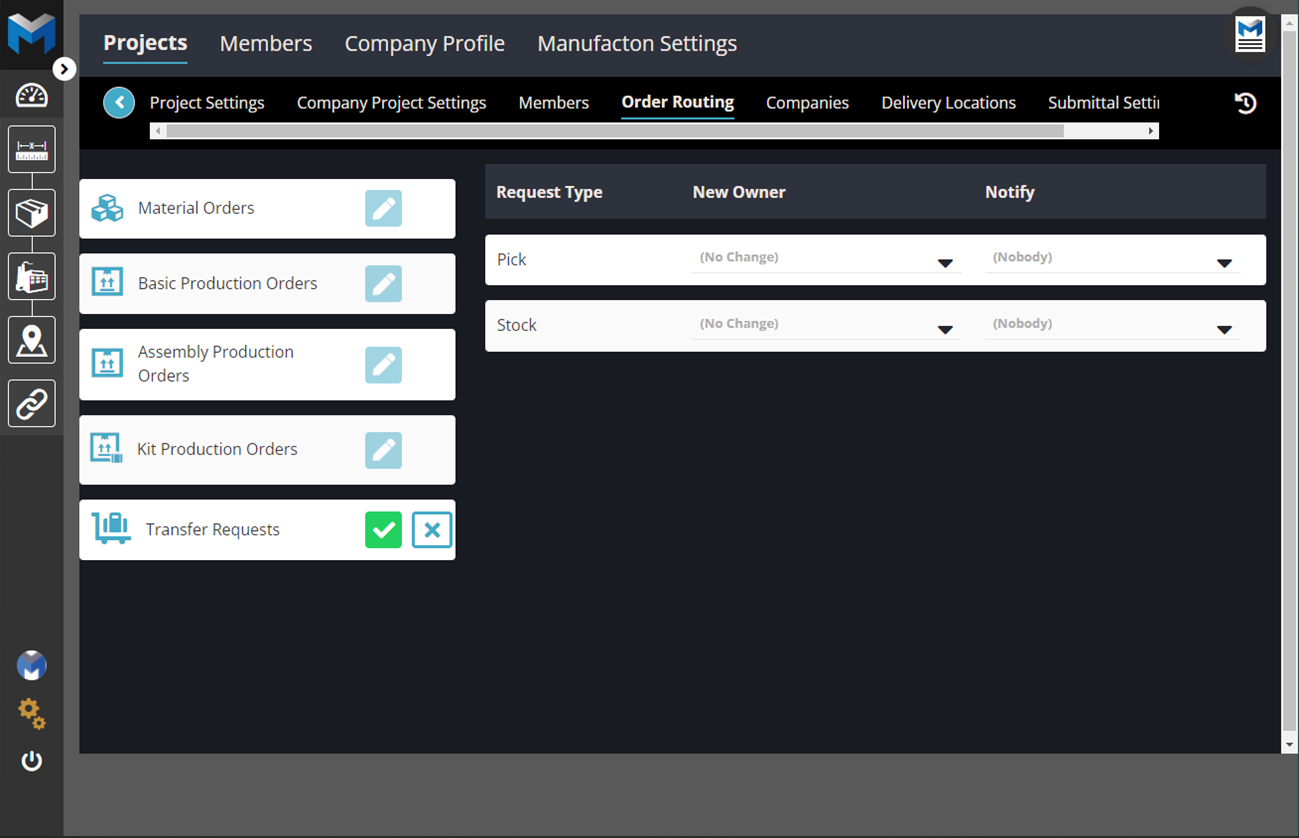Viewport: 1299px width, 838px height.
Task: Select the map location pin sidebar icon
Action: pyautogui.click(x=32, y=340)
